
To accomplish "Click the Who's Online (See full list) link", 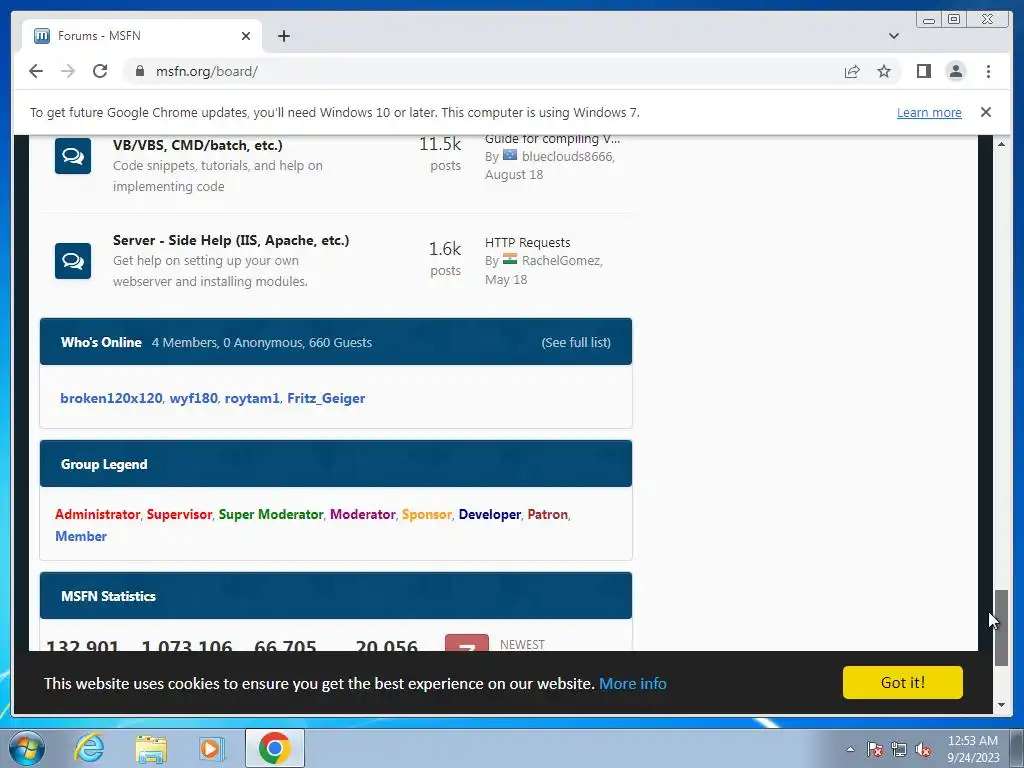I will pyautogui.click(x=576, y=342).
